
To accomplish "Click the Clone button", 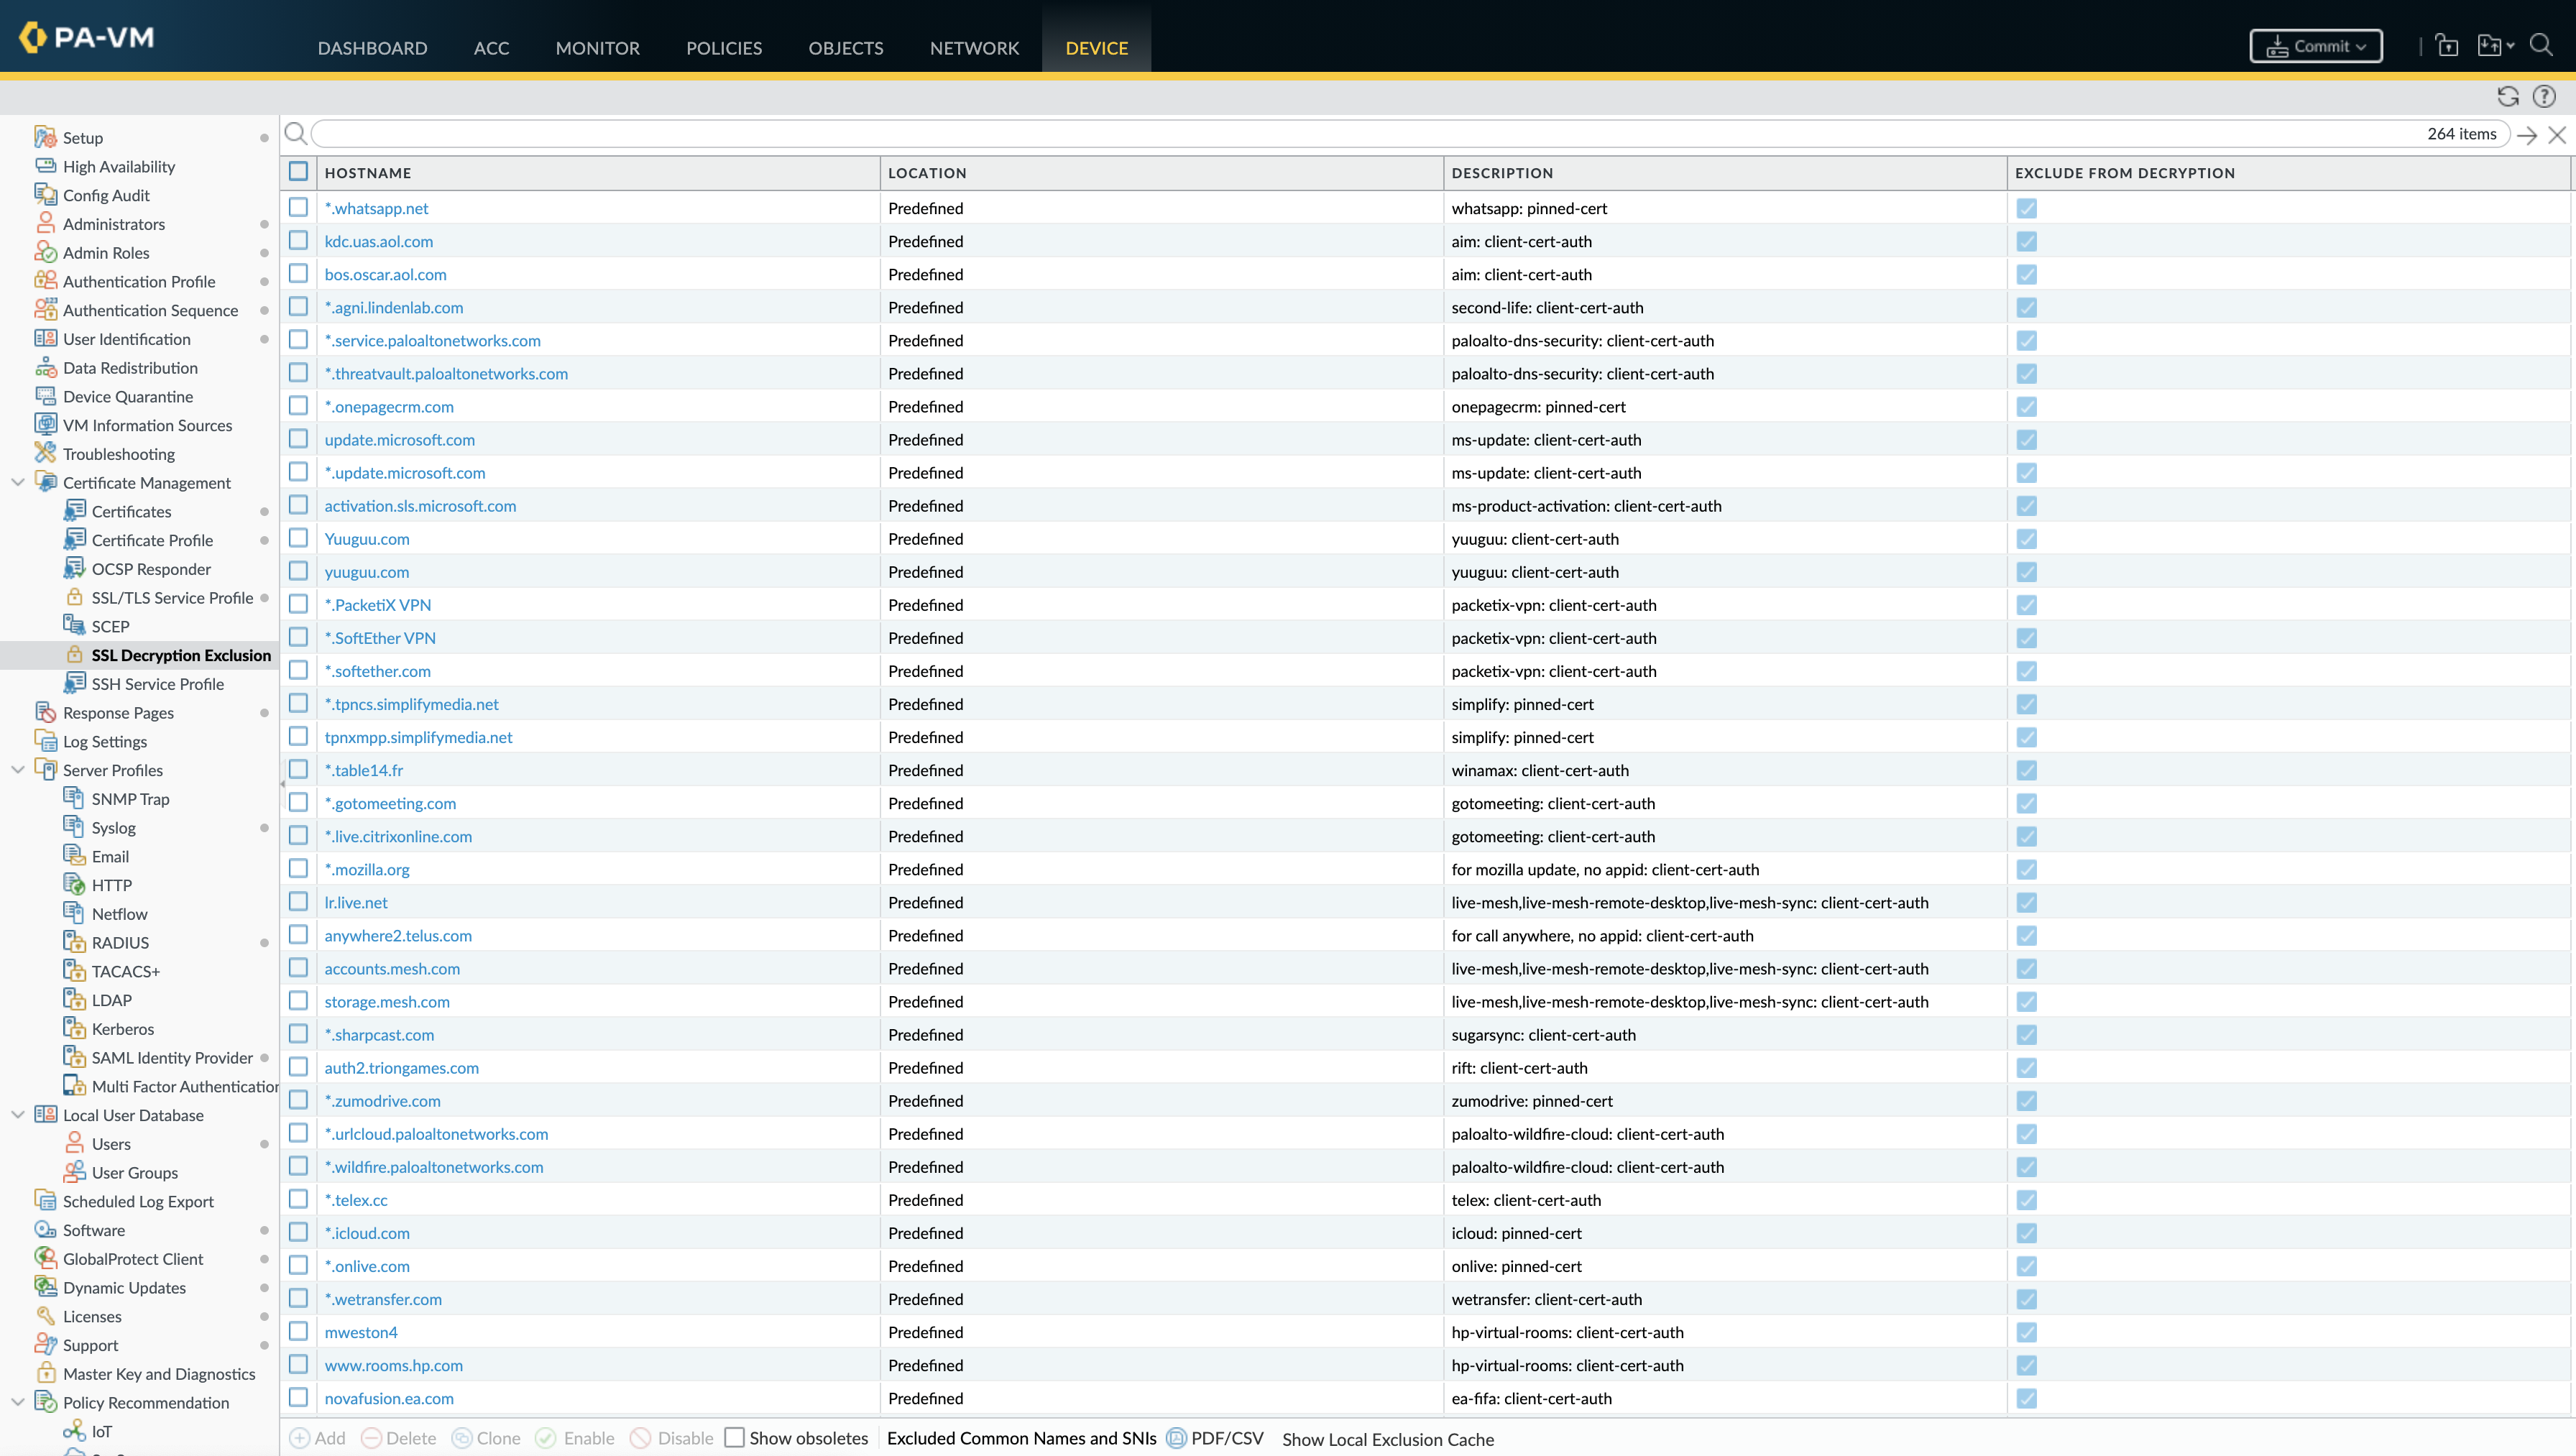I will (486, 1438).
